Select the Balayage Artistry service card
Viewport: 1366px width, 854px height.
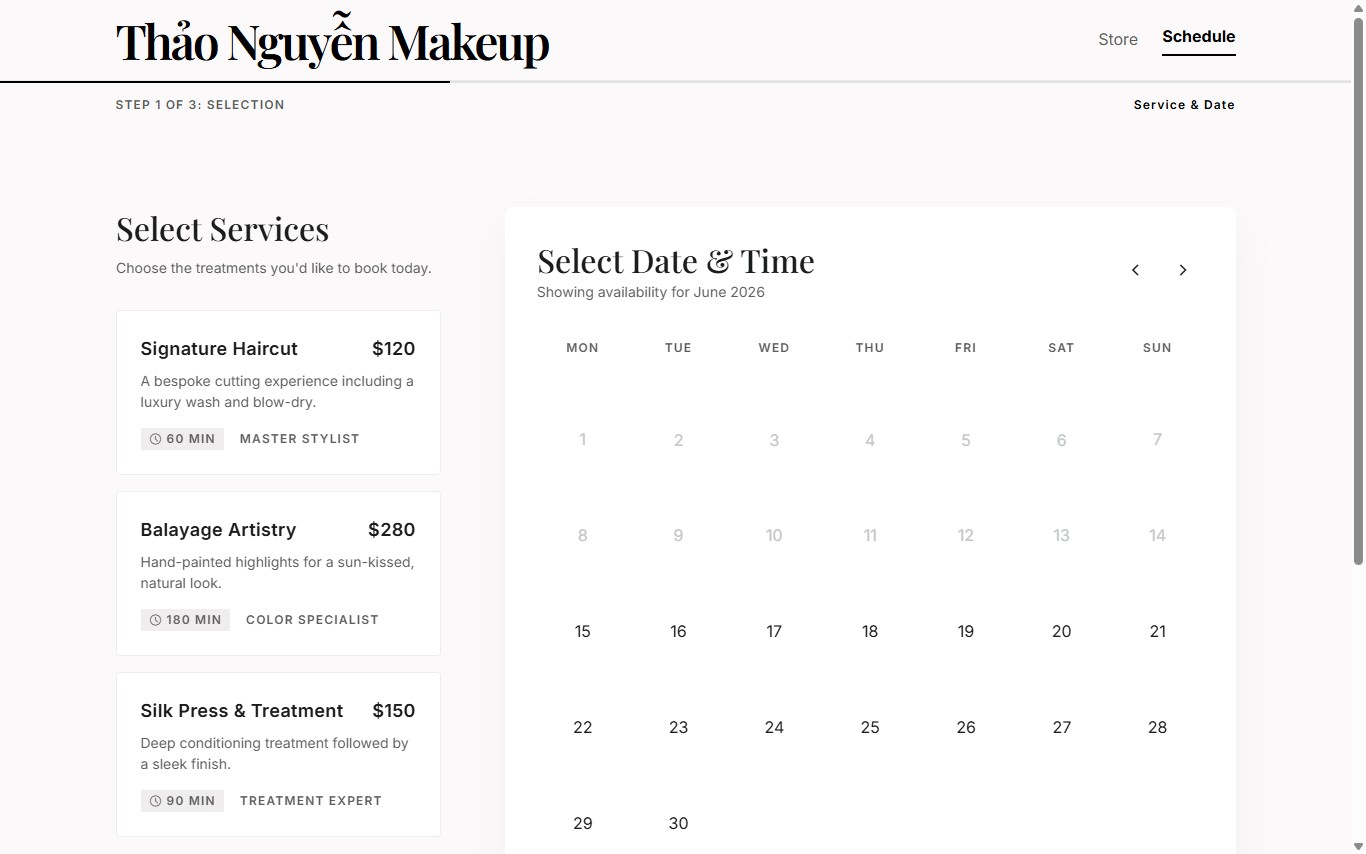pos(278,573)
